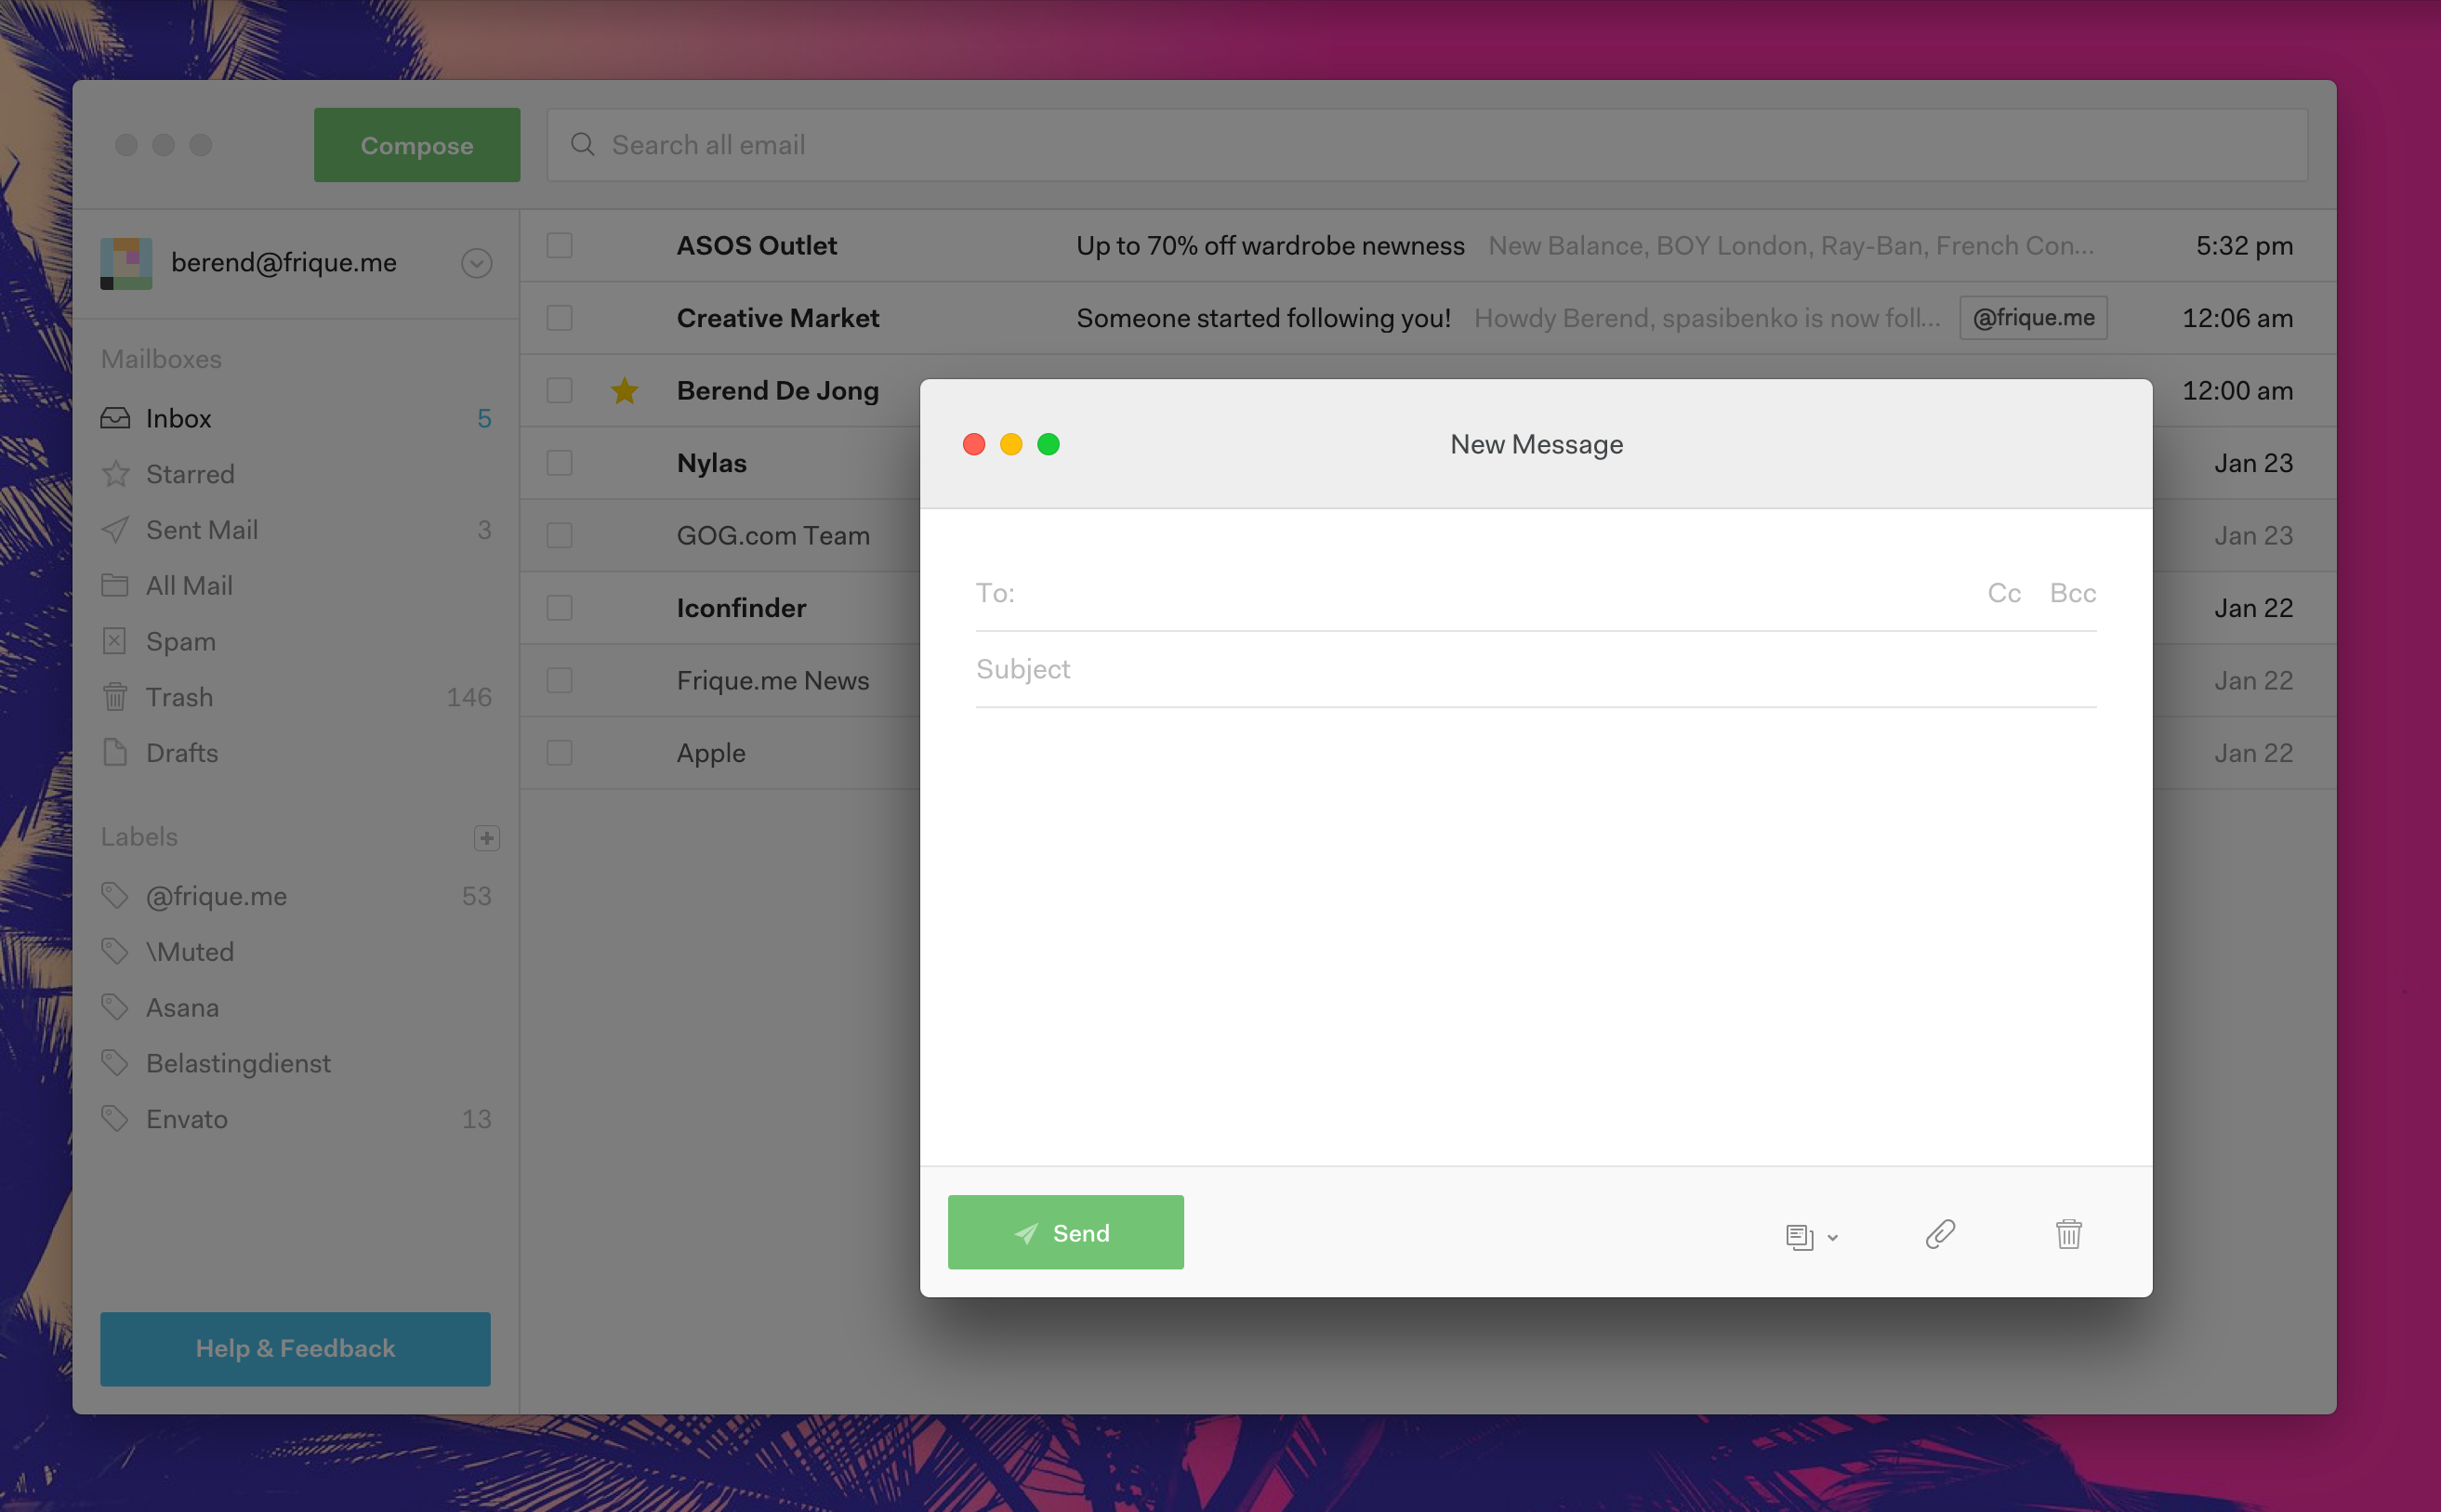Click the search magnifier icon
This screenshot has width=2441, height=1512.
click(x=582, y=145)
